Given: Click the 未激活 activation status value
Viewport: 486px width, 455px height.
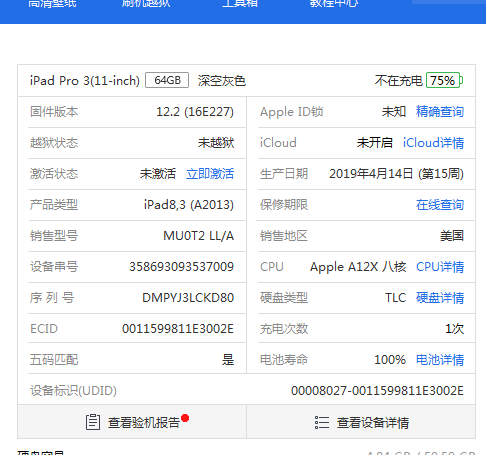Looking at the screenshot, I should 158,174.
